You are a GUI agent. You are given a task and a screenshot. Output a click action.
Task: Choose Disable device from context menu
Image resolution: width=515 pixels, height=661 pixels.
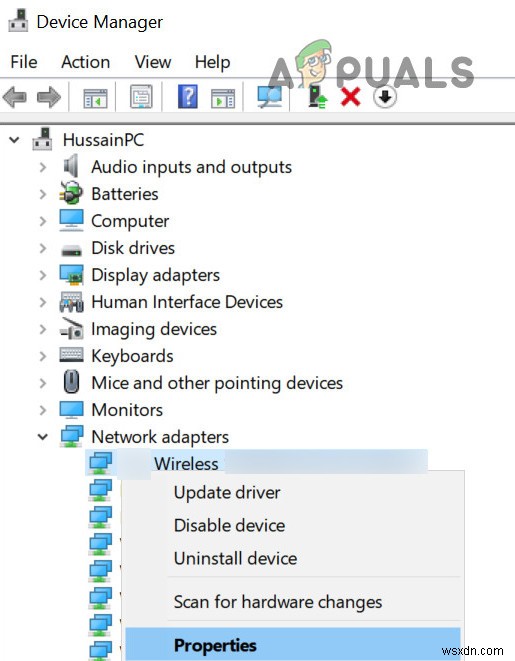[230, 525]
